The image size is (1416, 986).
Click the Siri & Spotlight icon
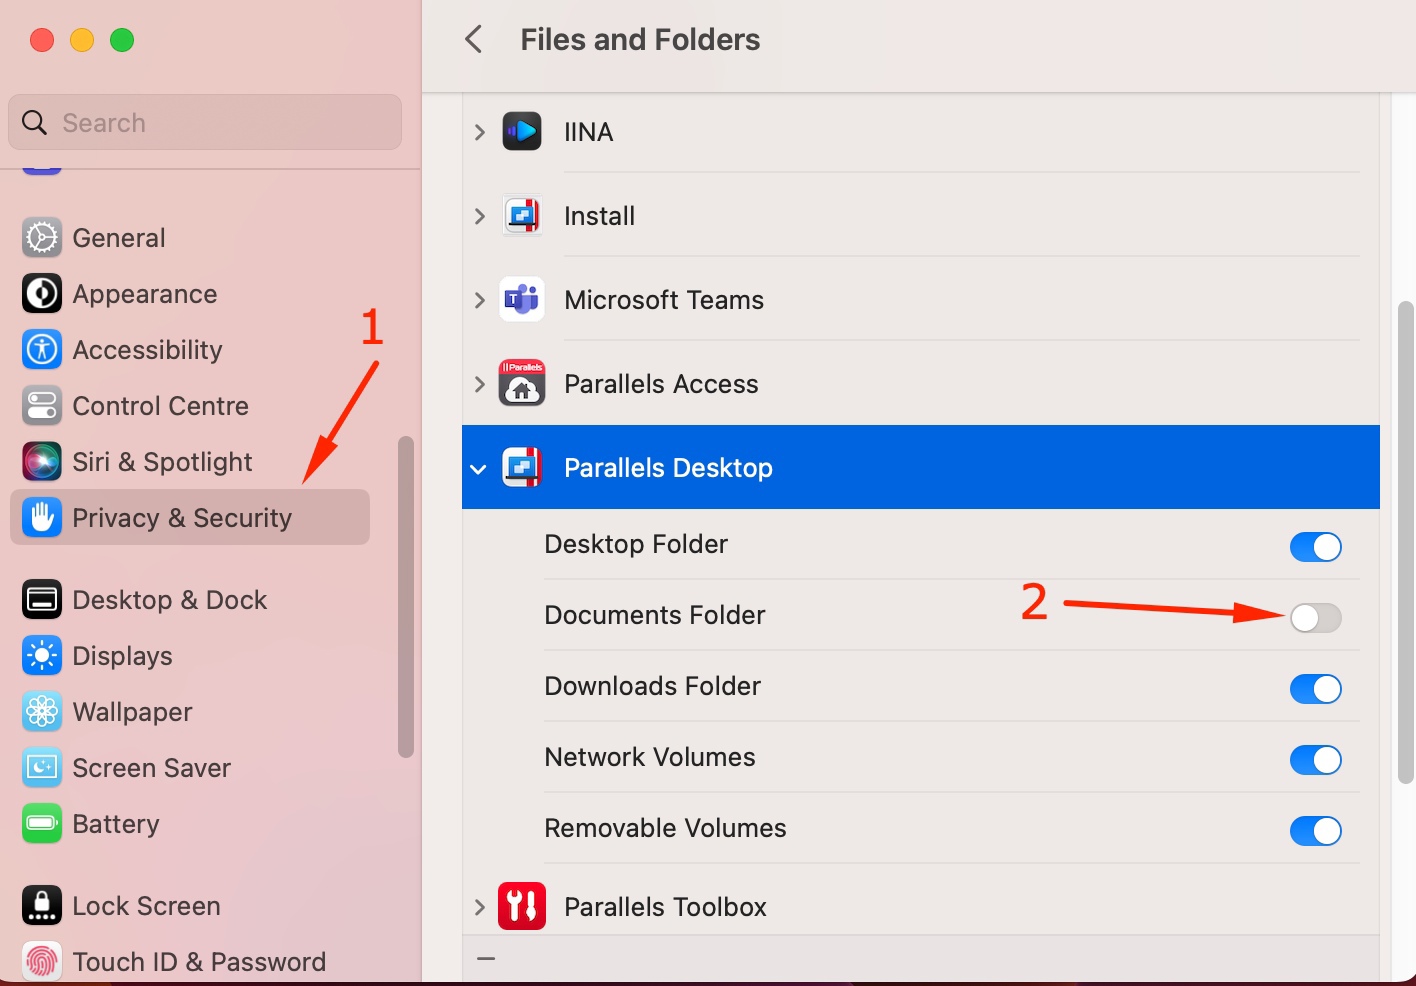(42, 462)
